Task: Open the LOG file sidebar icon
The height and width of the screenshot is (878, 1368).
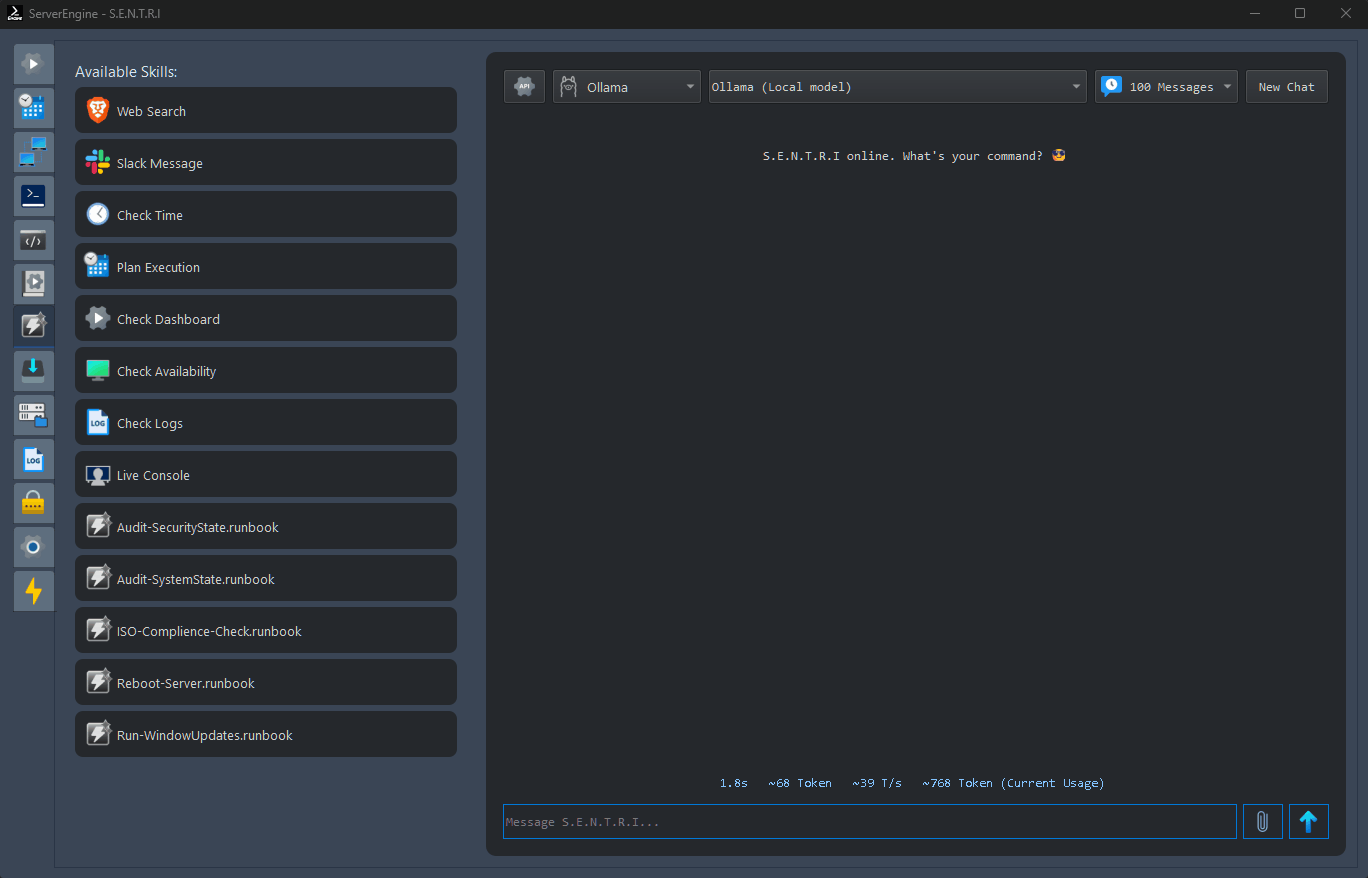Action: point(33,459)
